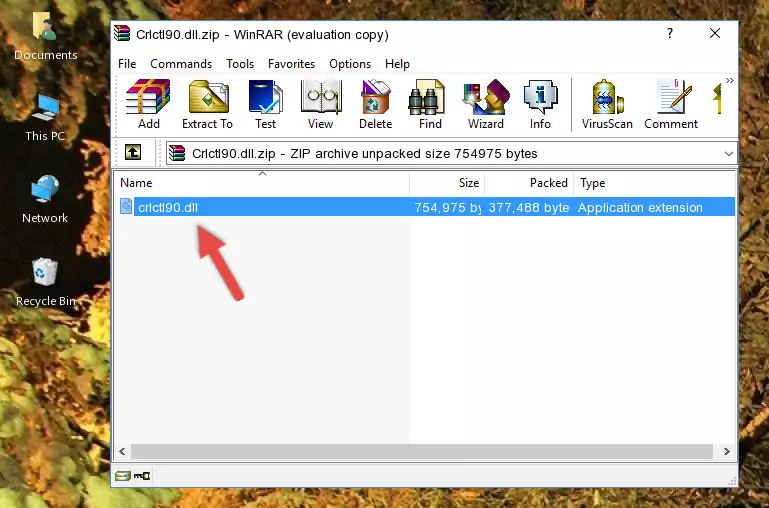
Task: Sort by Name column header
Action: [x=262, y=183]
